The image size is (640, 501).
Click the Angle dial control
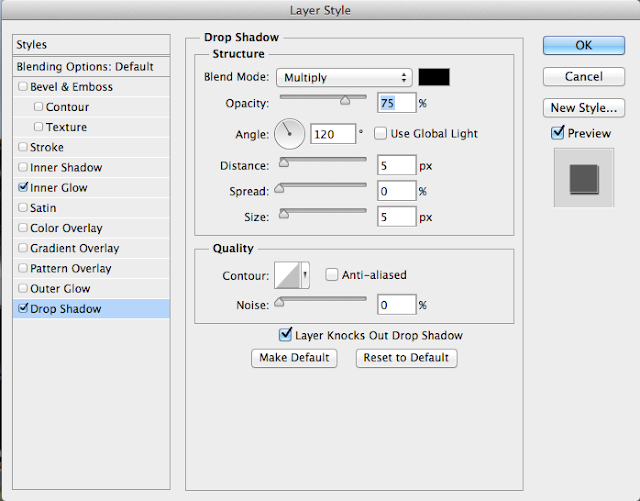(x=289, y=134)
